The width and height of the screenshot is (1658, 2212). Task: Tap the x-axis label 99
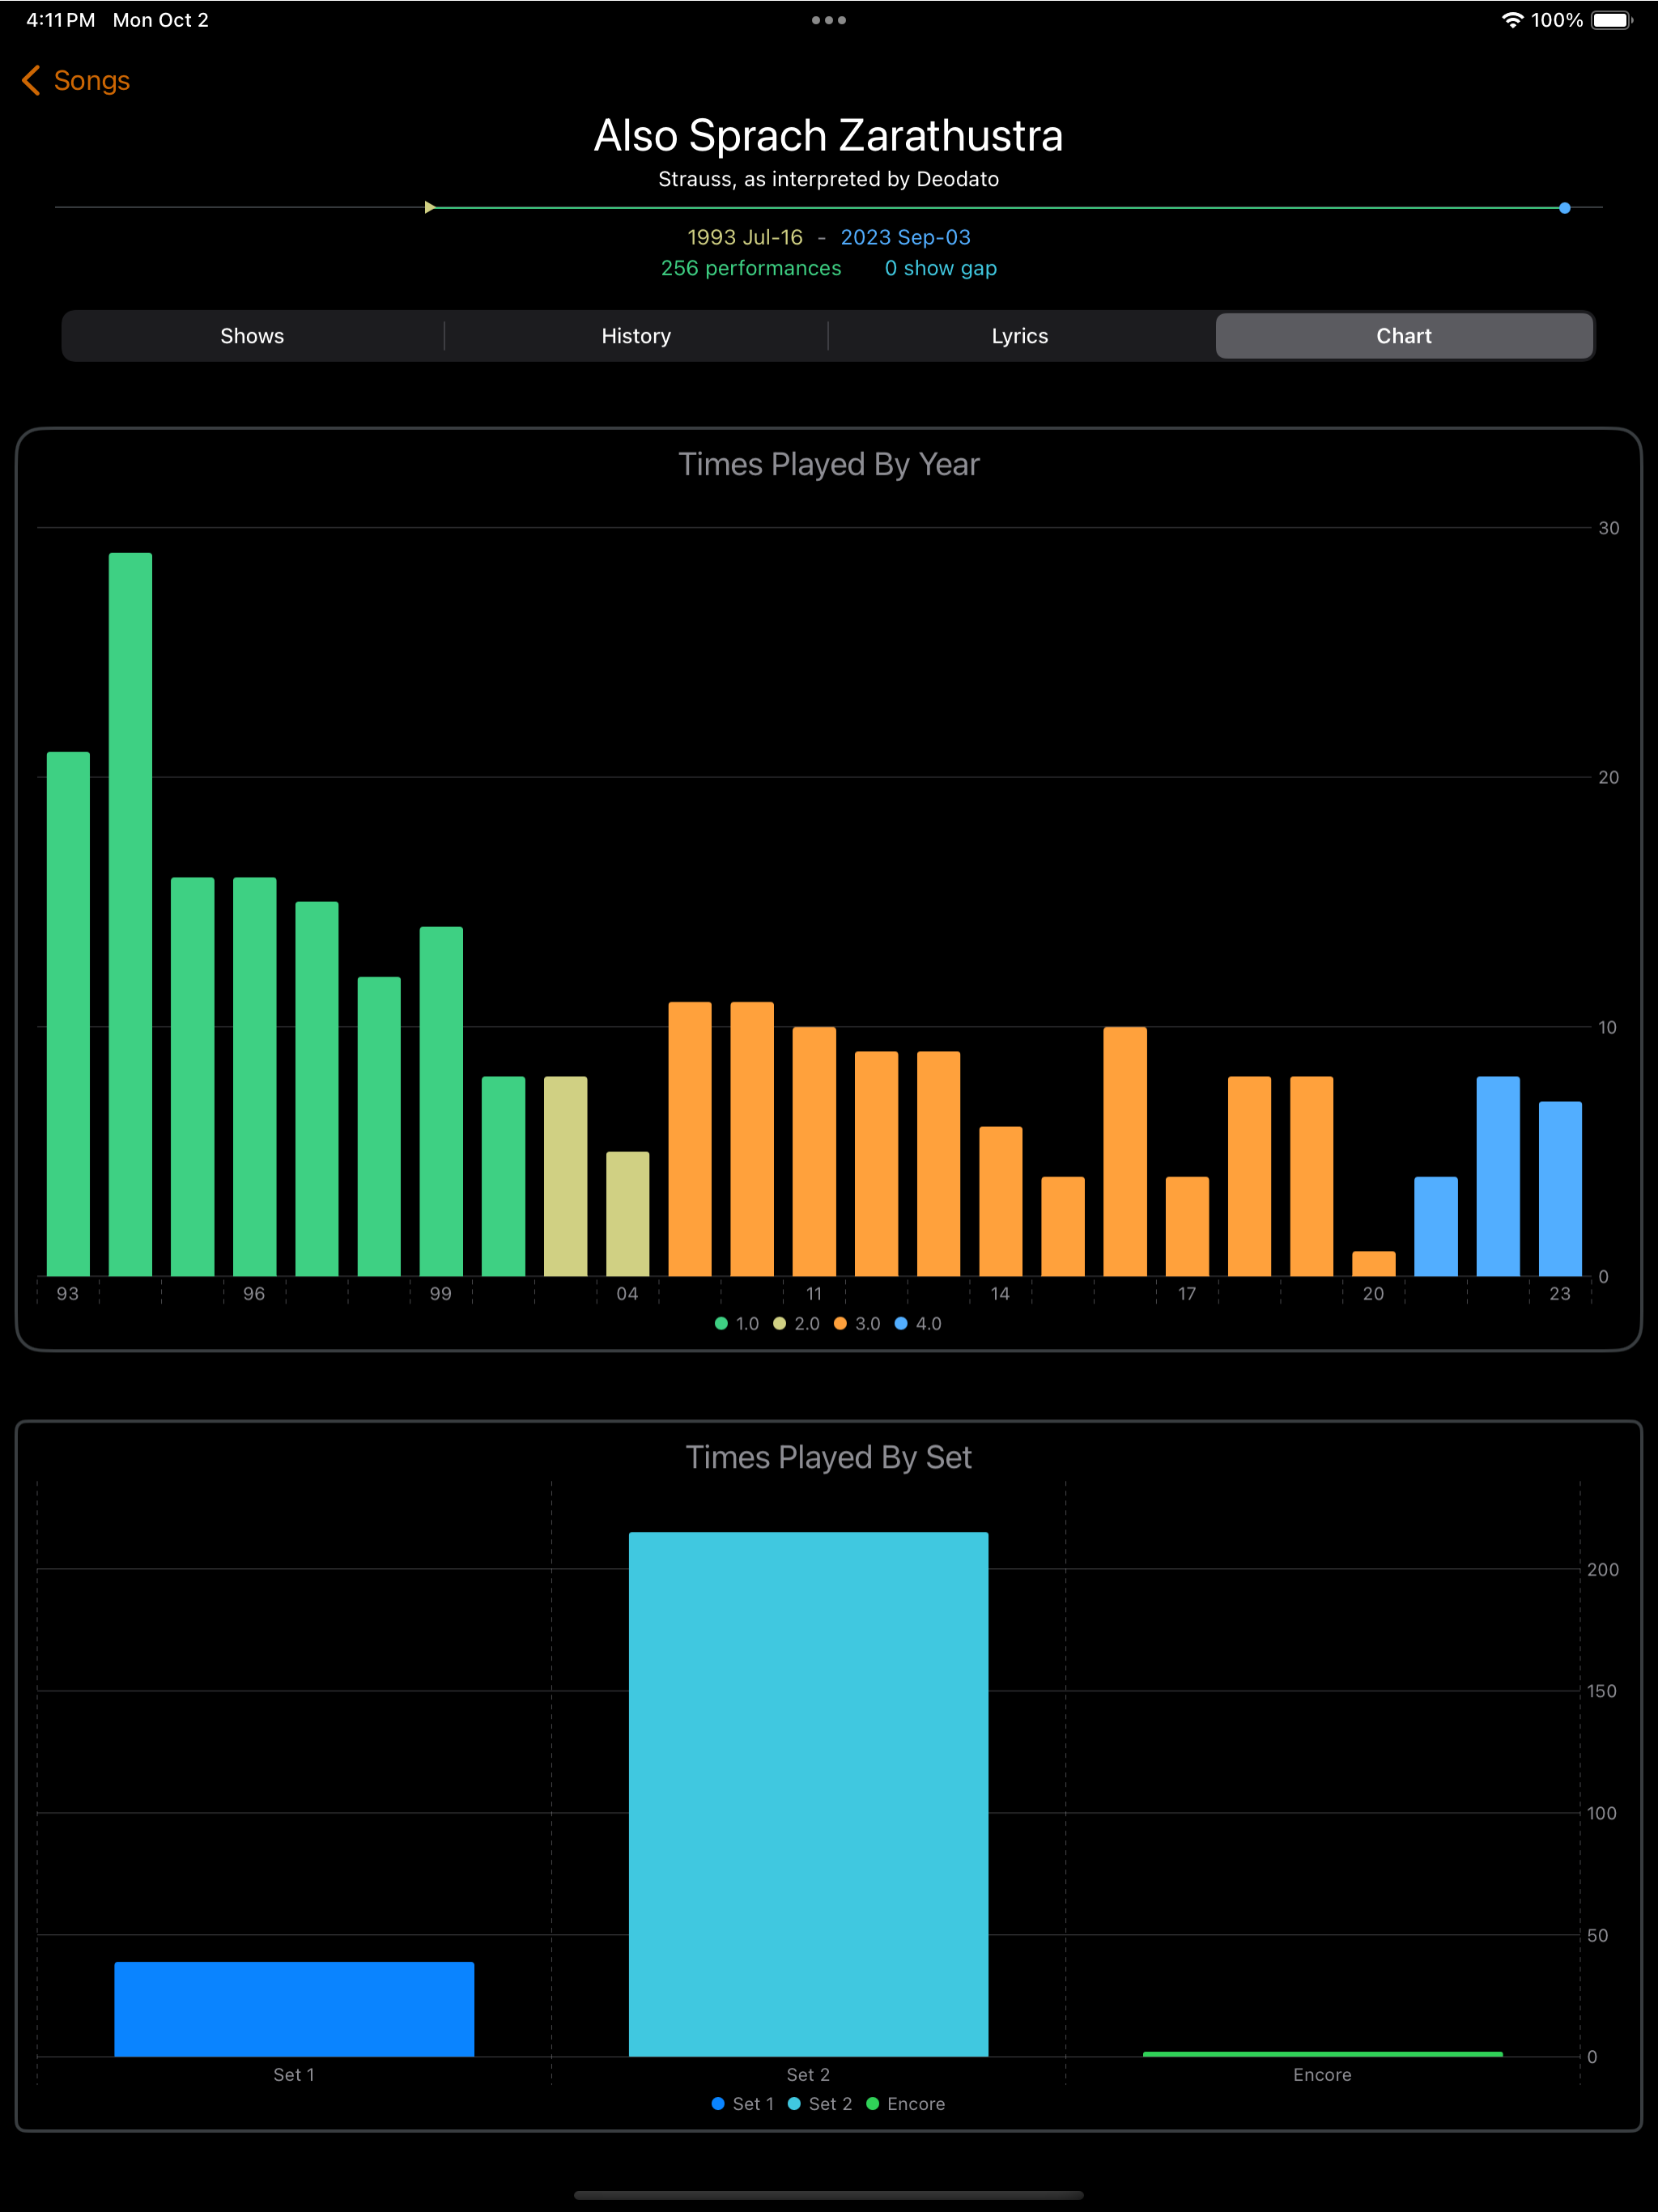point(441,1294)
